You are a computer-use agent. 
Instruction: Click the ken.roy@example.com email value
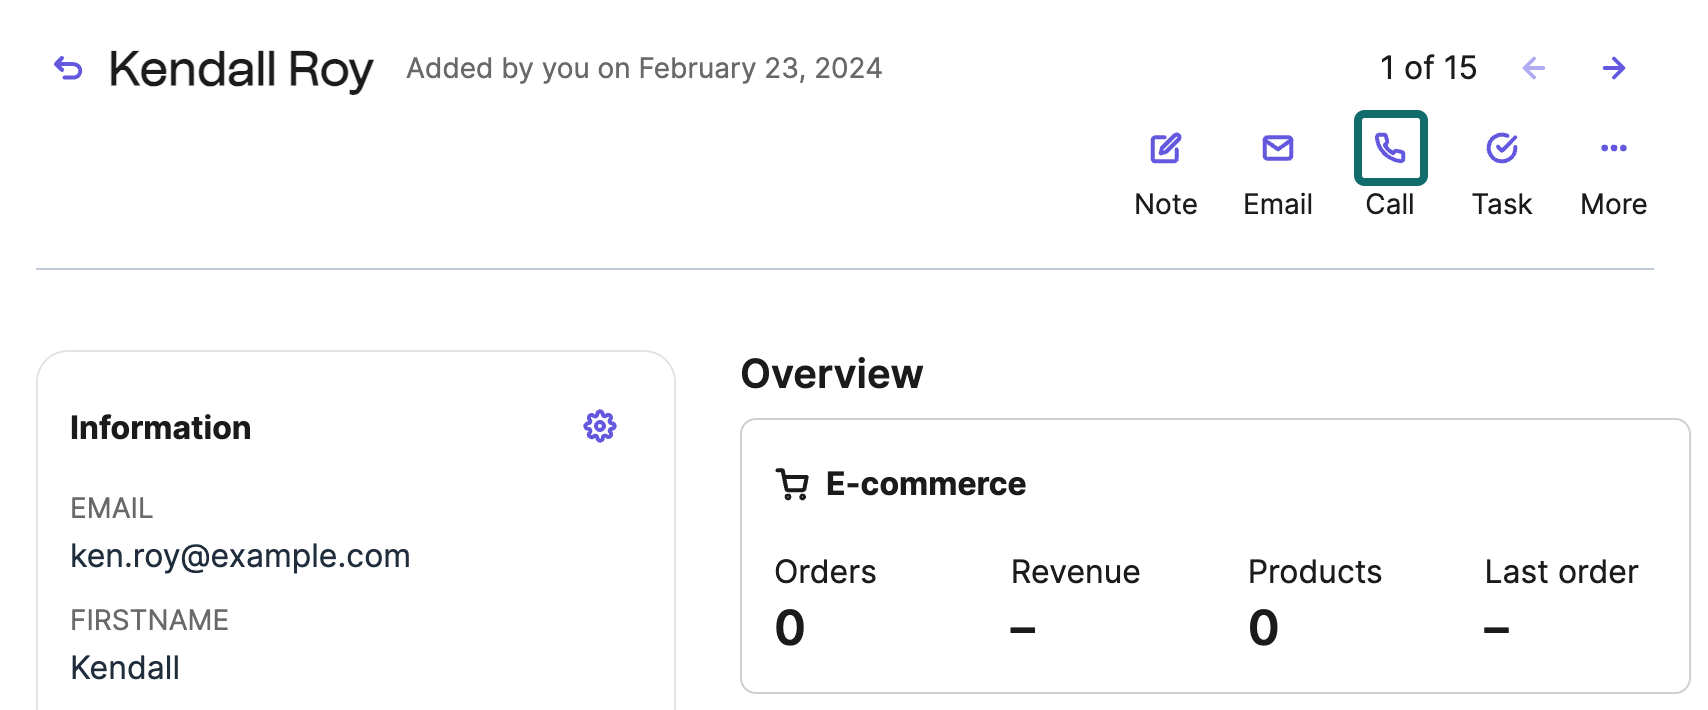[x=240, y=556]
